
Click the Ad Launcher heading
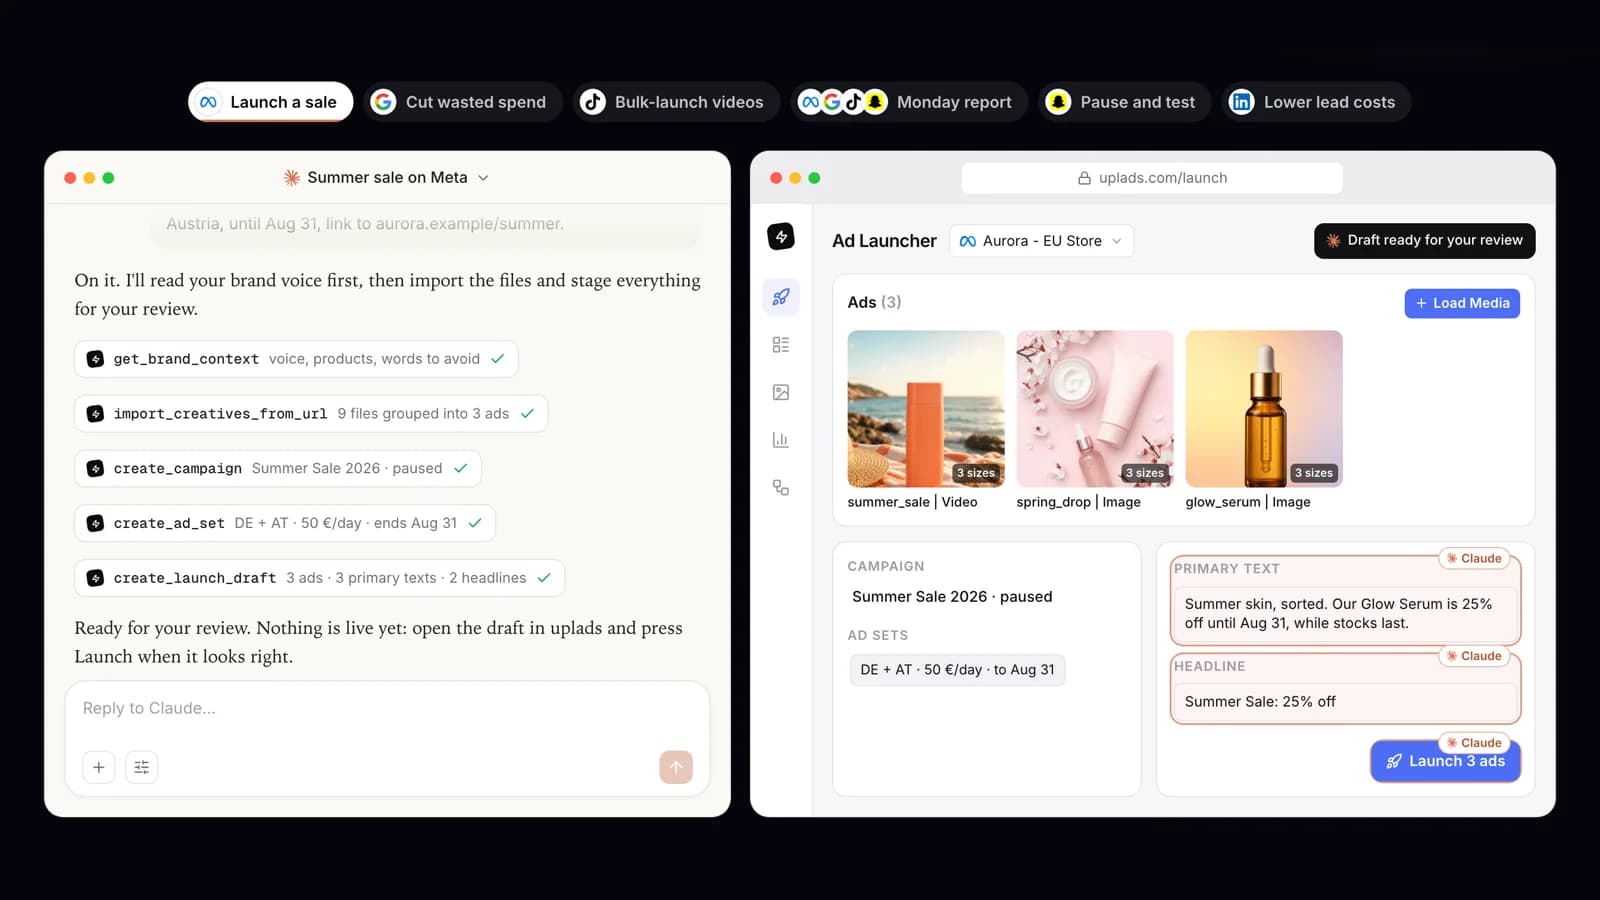884,241
